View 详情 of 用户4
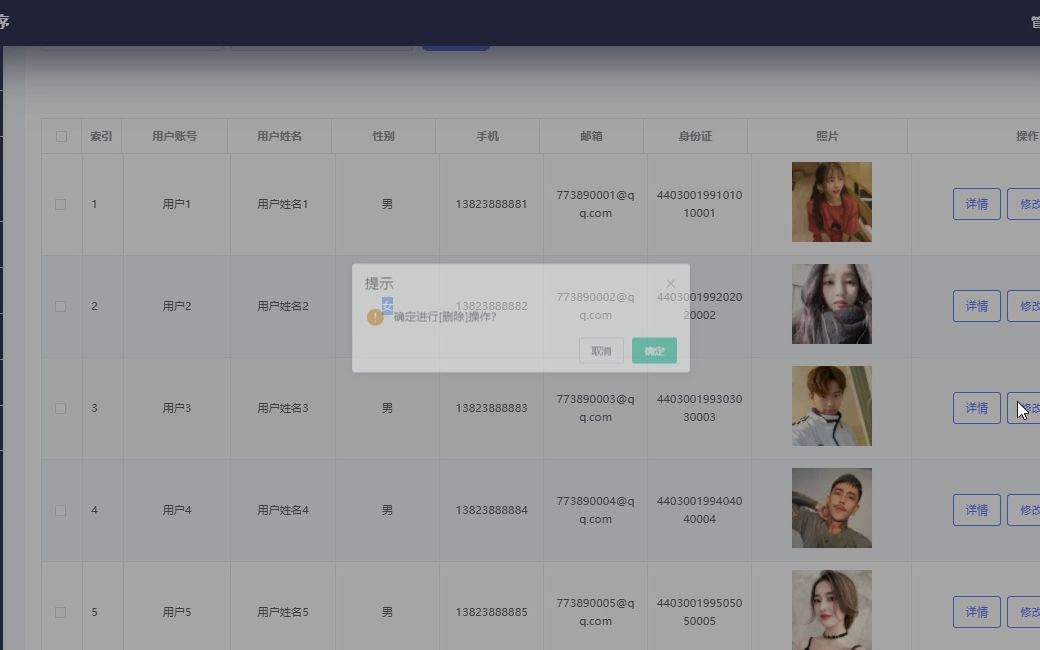The image size is (1040, 650). click(x=976, y=510)
